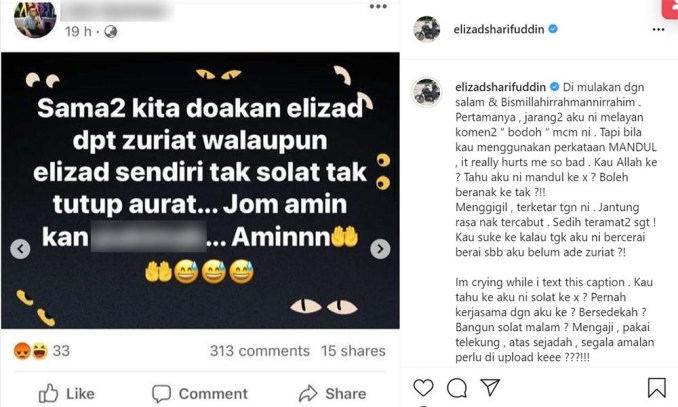678x407 pixels.
Task: Open the reactions list showing 33
Action: point(42,351)
